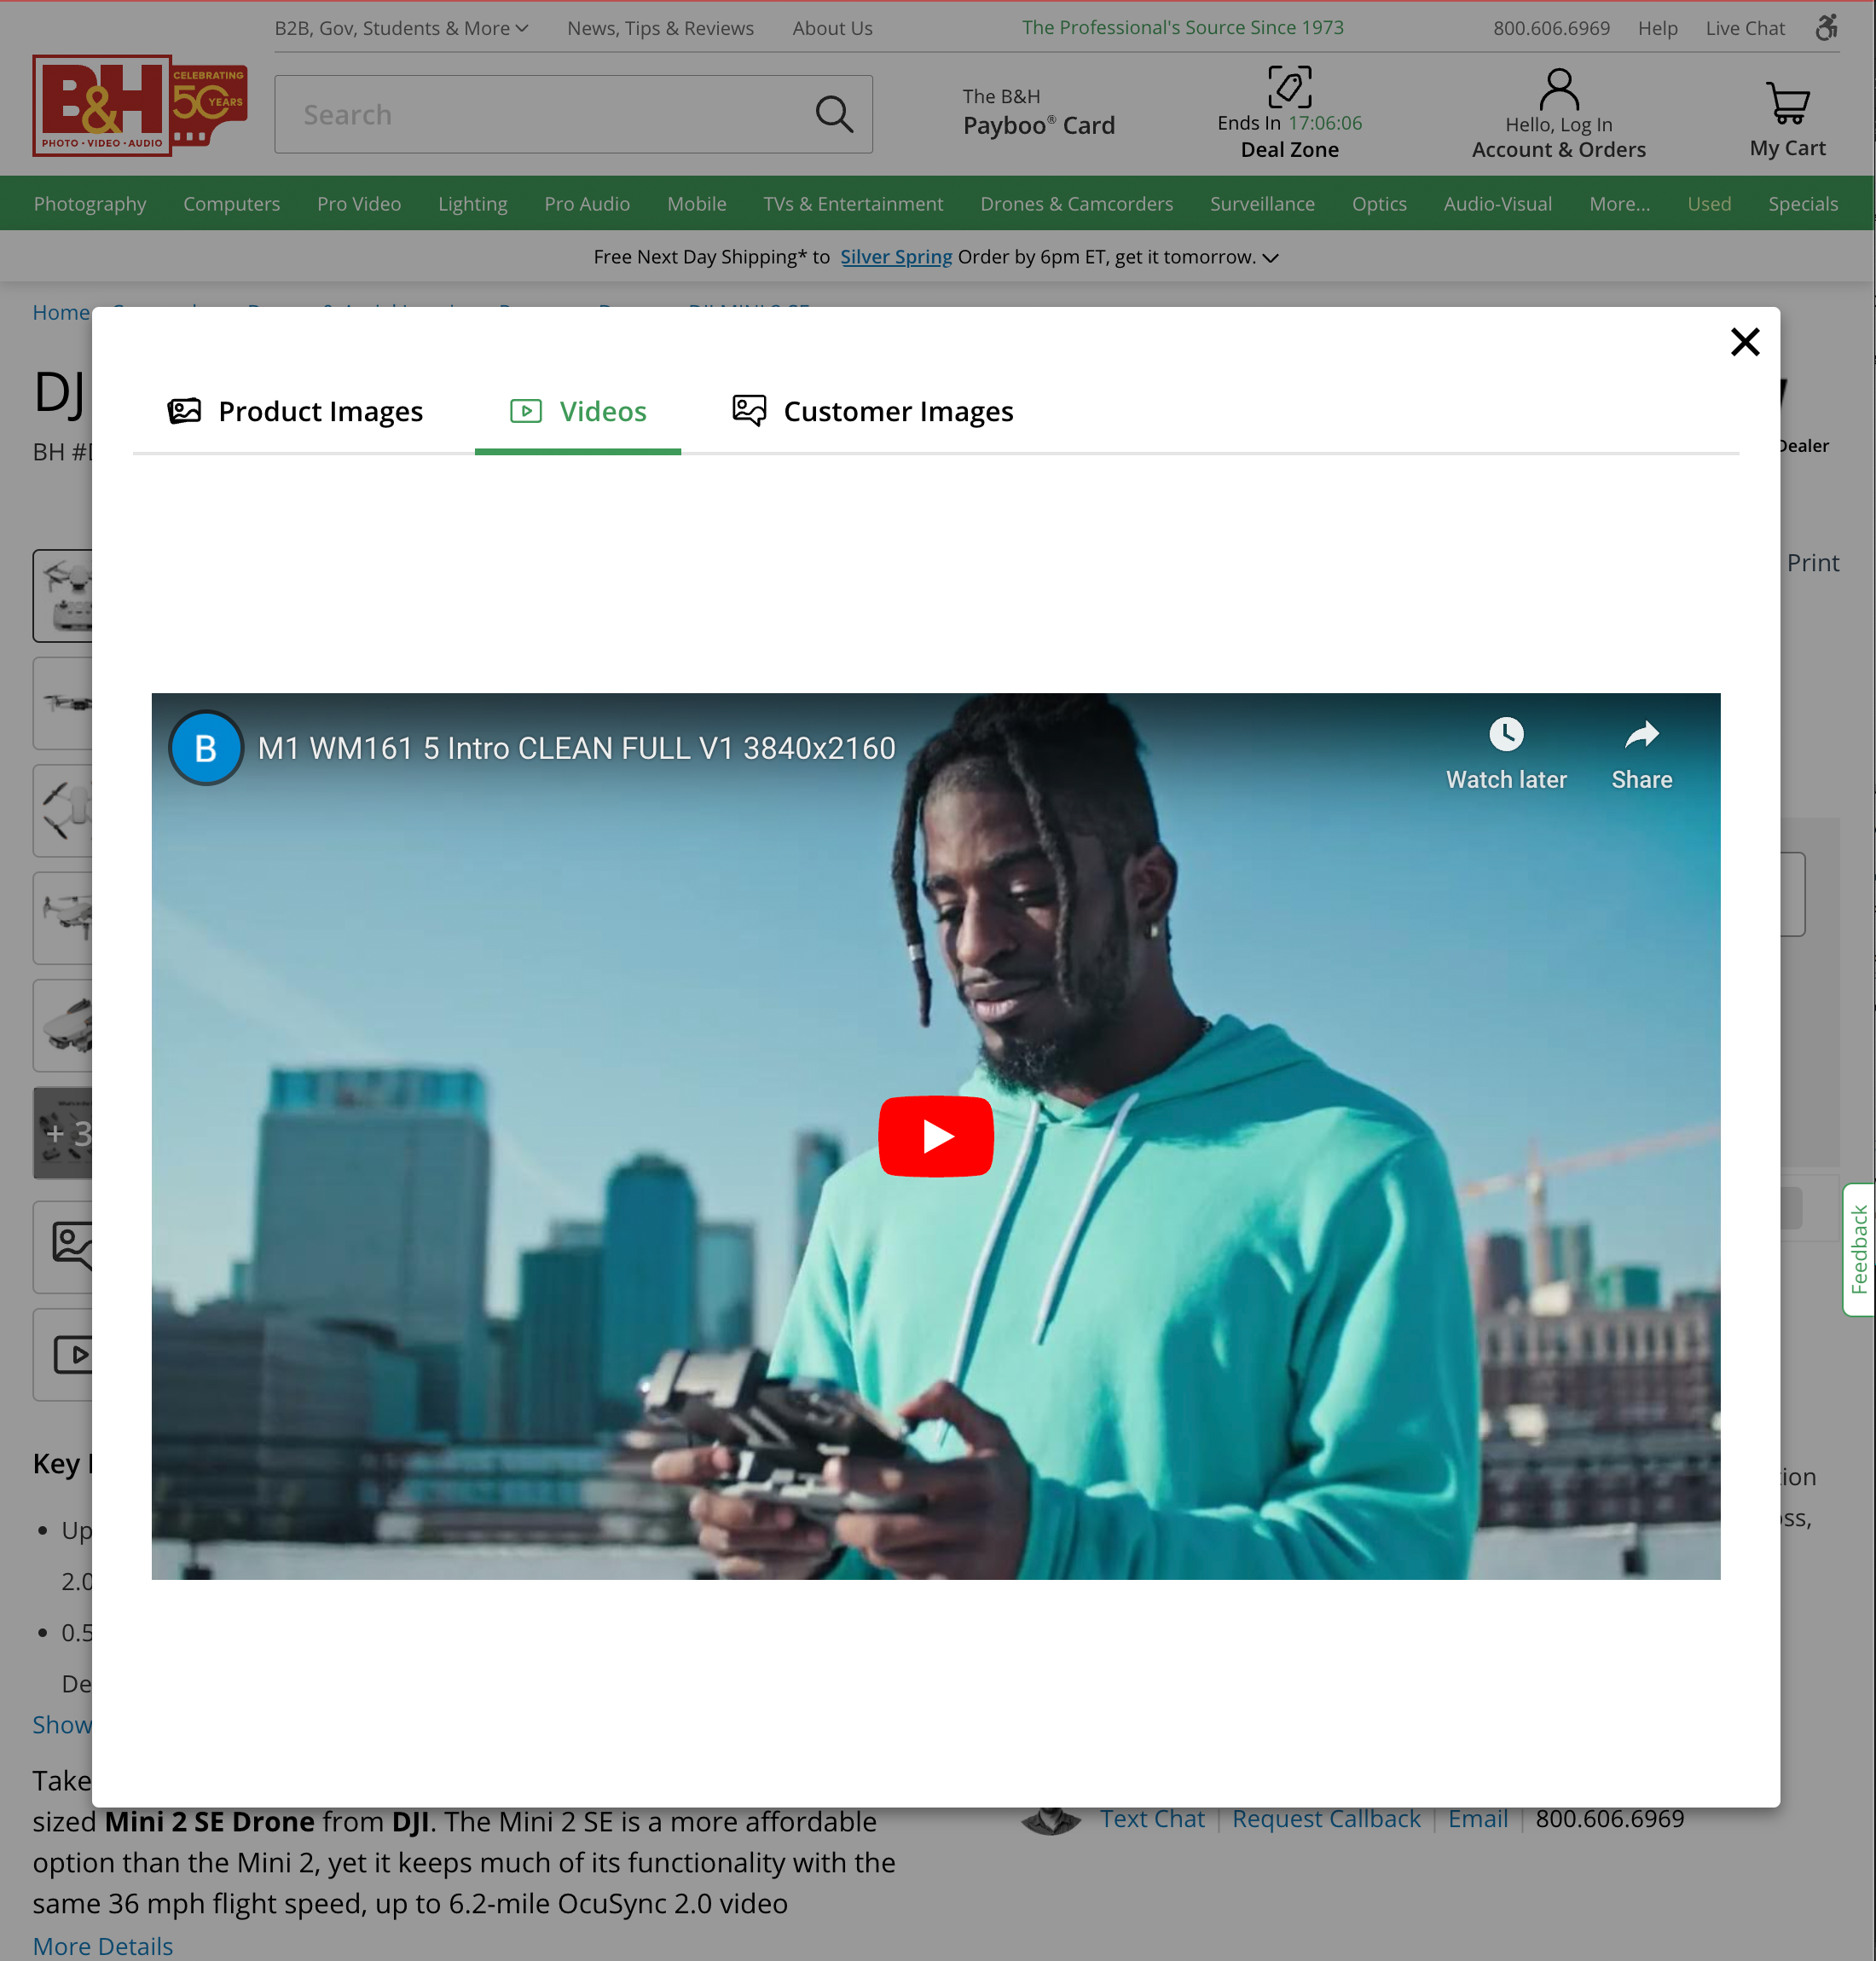Open the Photography menu
This screenshot has width=1876, height=1961.
pyautogui.click(x=90, y=203)
